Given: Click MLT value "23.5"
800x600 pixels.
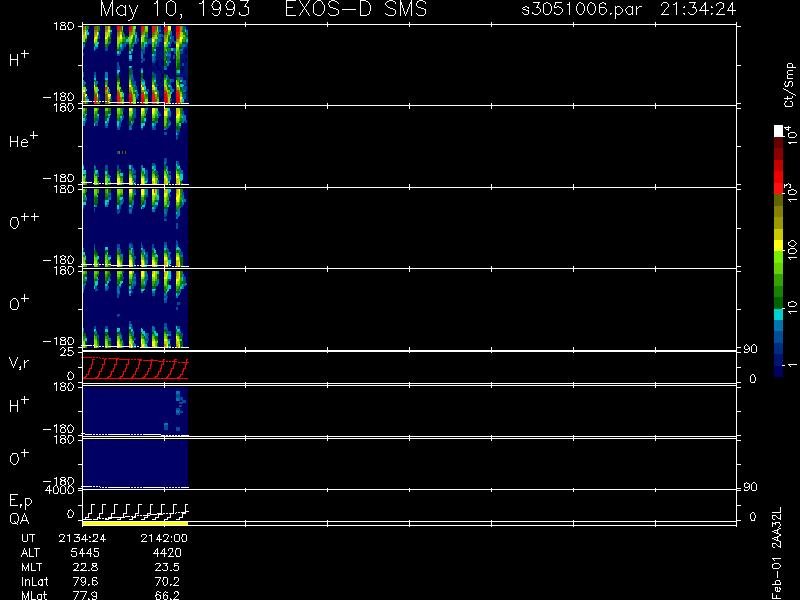Looking at the screenshot, I should pos(167,567).
